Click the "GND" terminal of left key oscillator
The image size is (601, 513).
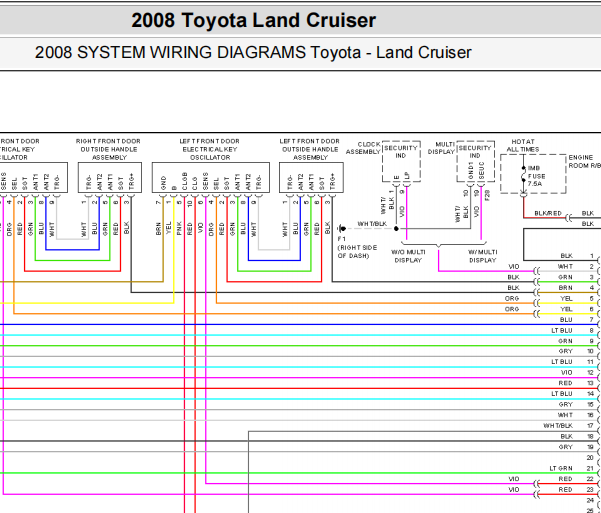click(x=164, y=183)
